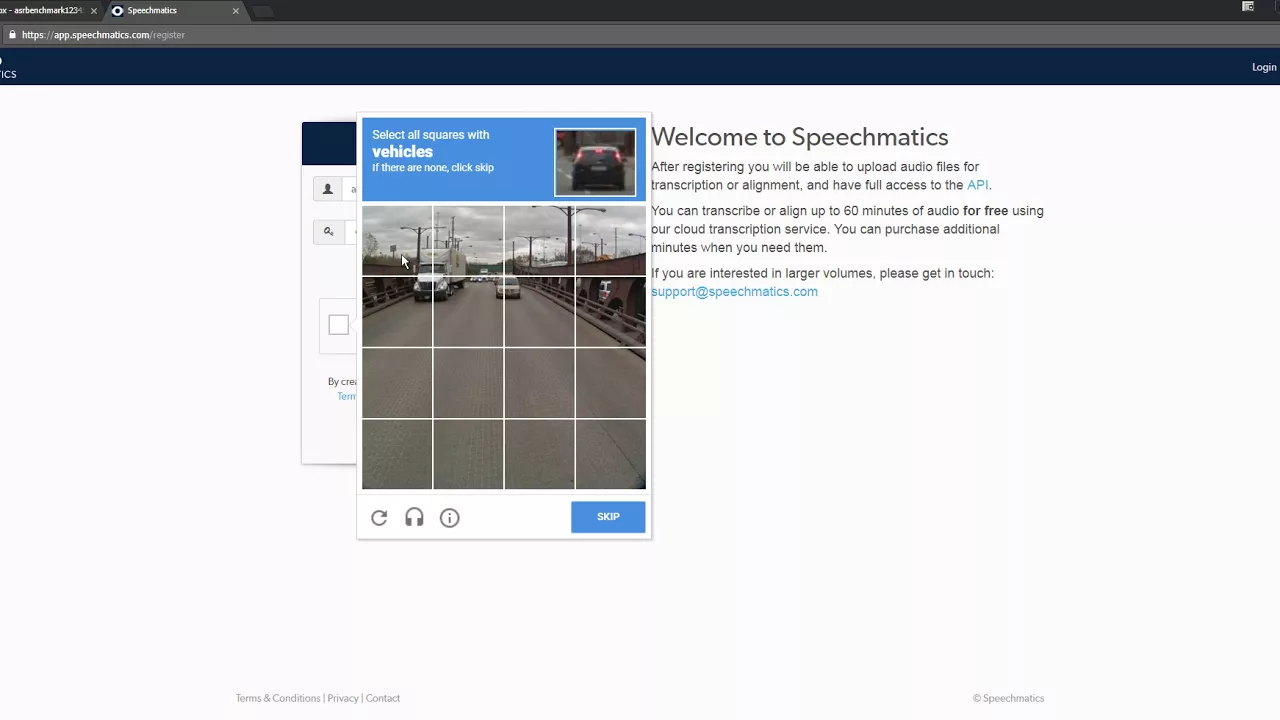Switch to the audio challenge headphones icon
Viewport: 1280px width, 720px height.
point(414,517)
